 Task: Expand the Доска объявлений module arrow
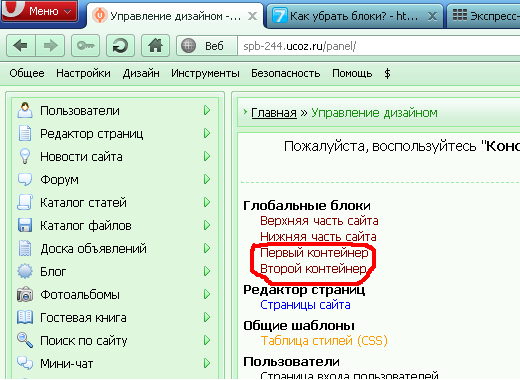(207, 248)
